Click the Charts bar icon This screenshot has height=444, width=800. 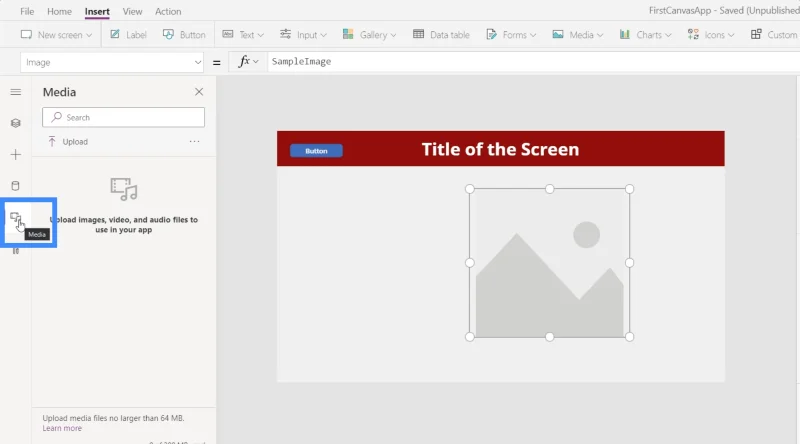coord(624,34)
